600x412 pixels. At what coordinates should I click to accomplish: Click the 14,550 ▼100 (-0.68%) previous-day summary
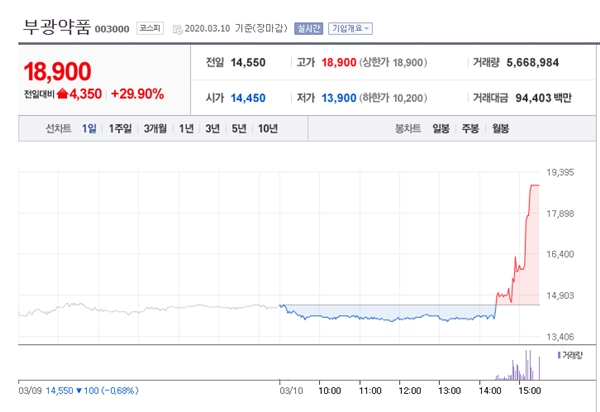tap(92, 391)
